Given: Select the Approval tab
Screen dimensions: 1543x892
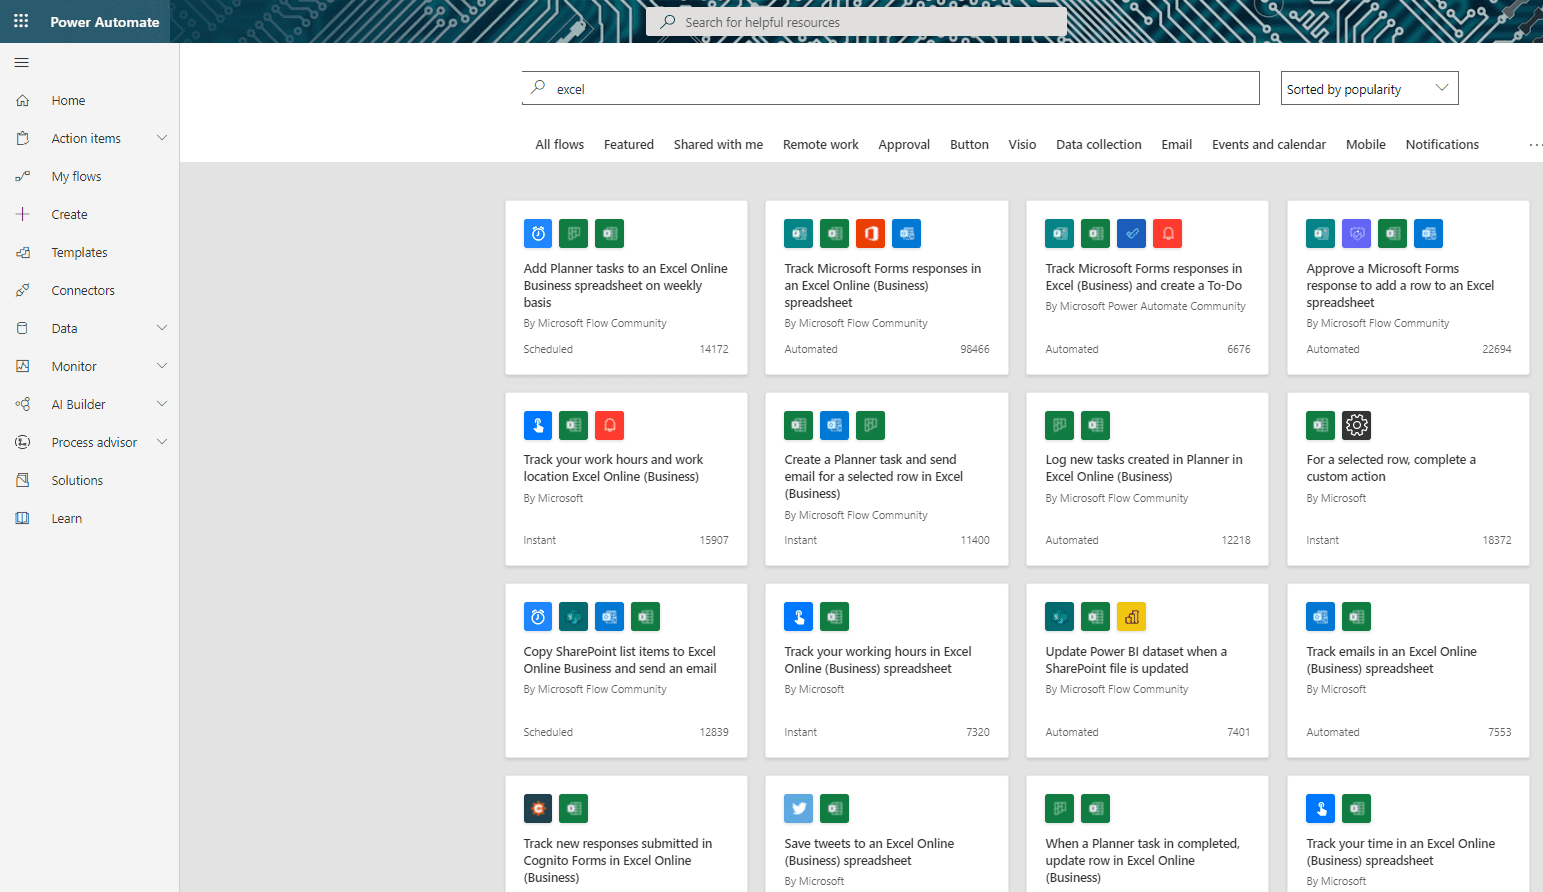Looking at the screenshot, I should tap(904, 145).
